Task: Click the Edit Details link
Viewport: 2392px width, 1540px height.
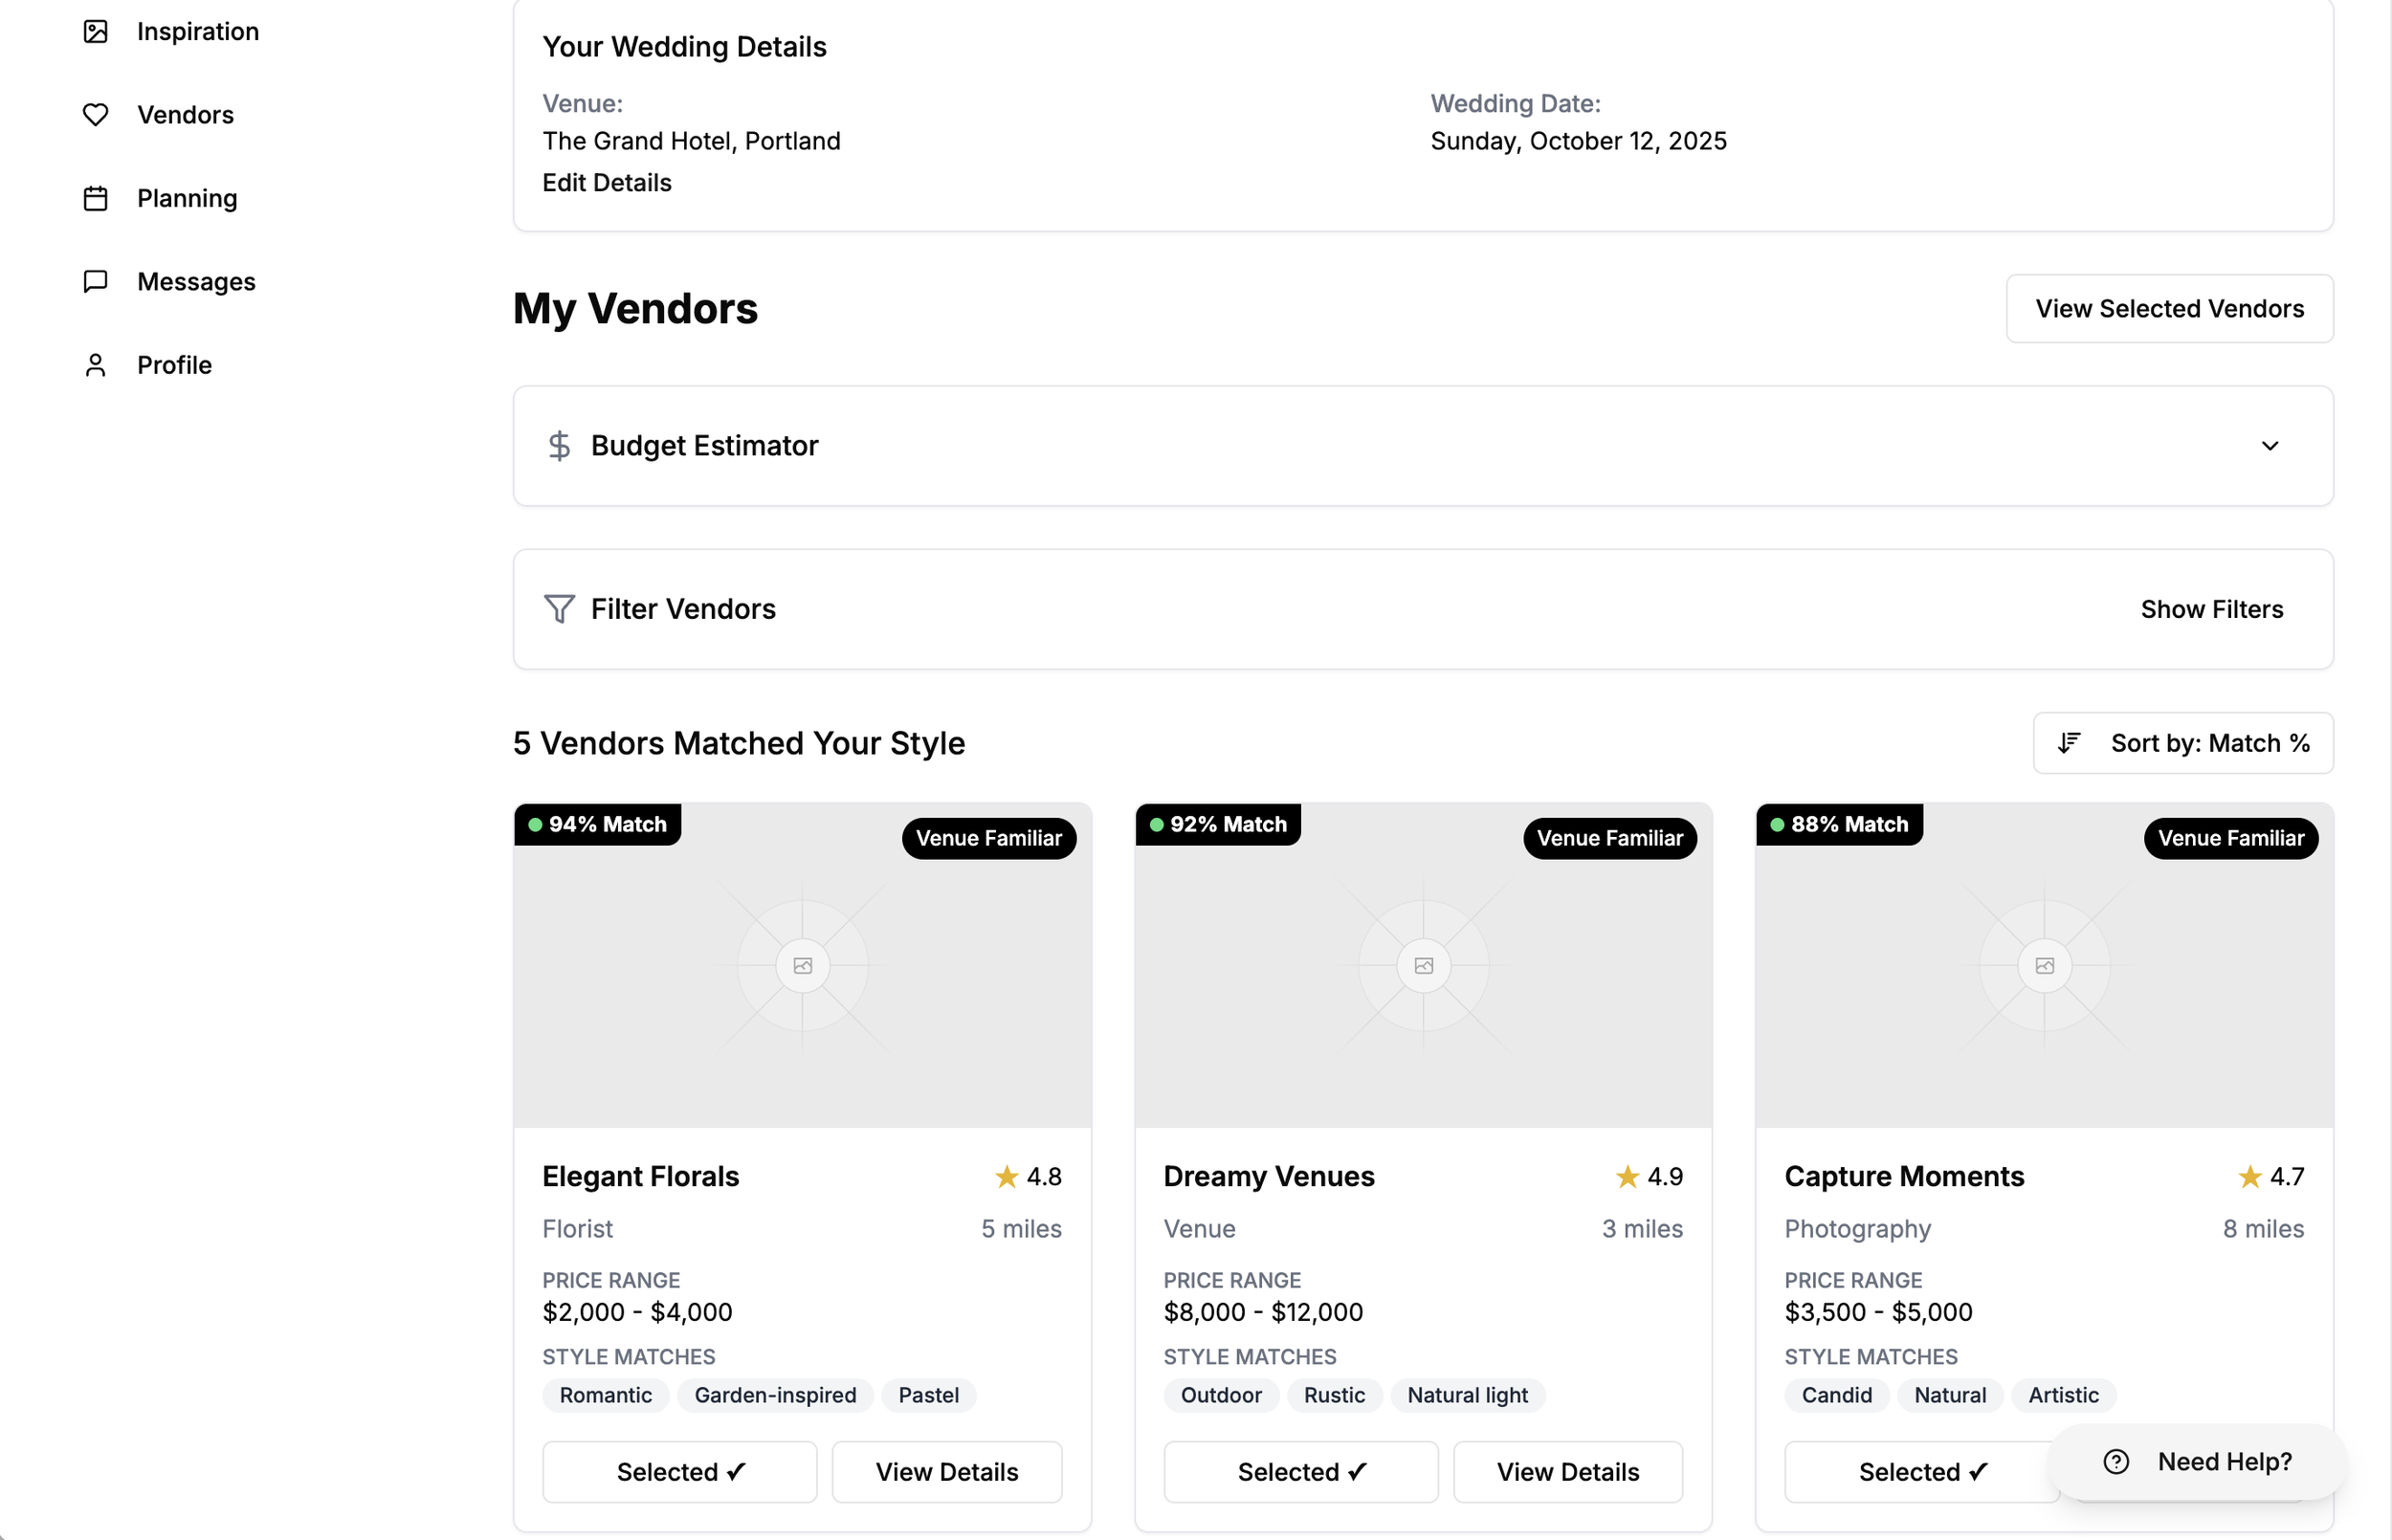Action: tap(607, 183)
